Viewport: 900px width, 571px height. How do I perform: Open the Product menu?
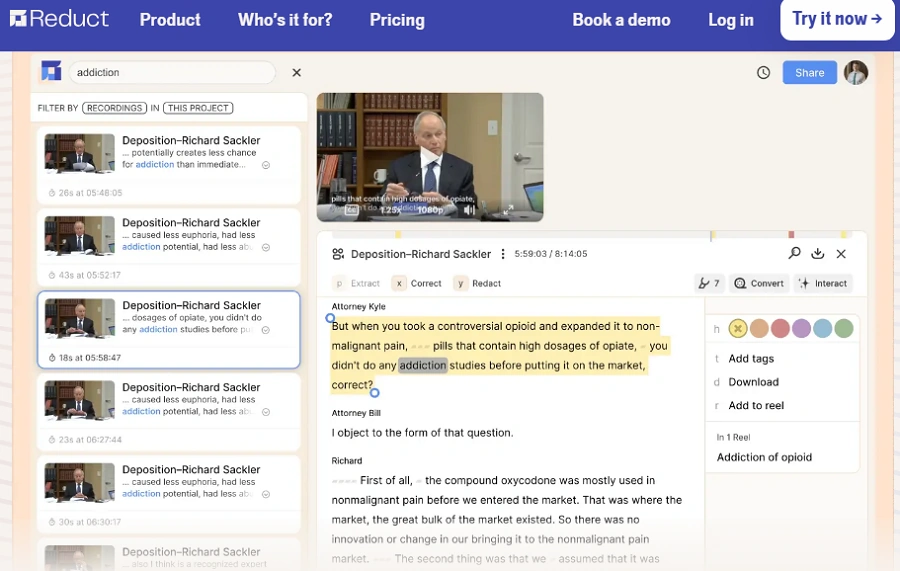coord(170,20)
